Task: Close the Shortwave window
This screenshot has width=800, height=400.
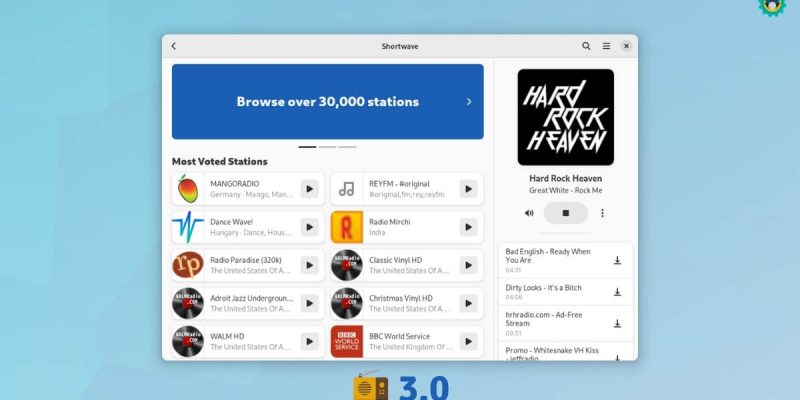Action: point(627,46)
